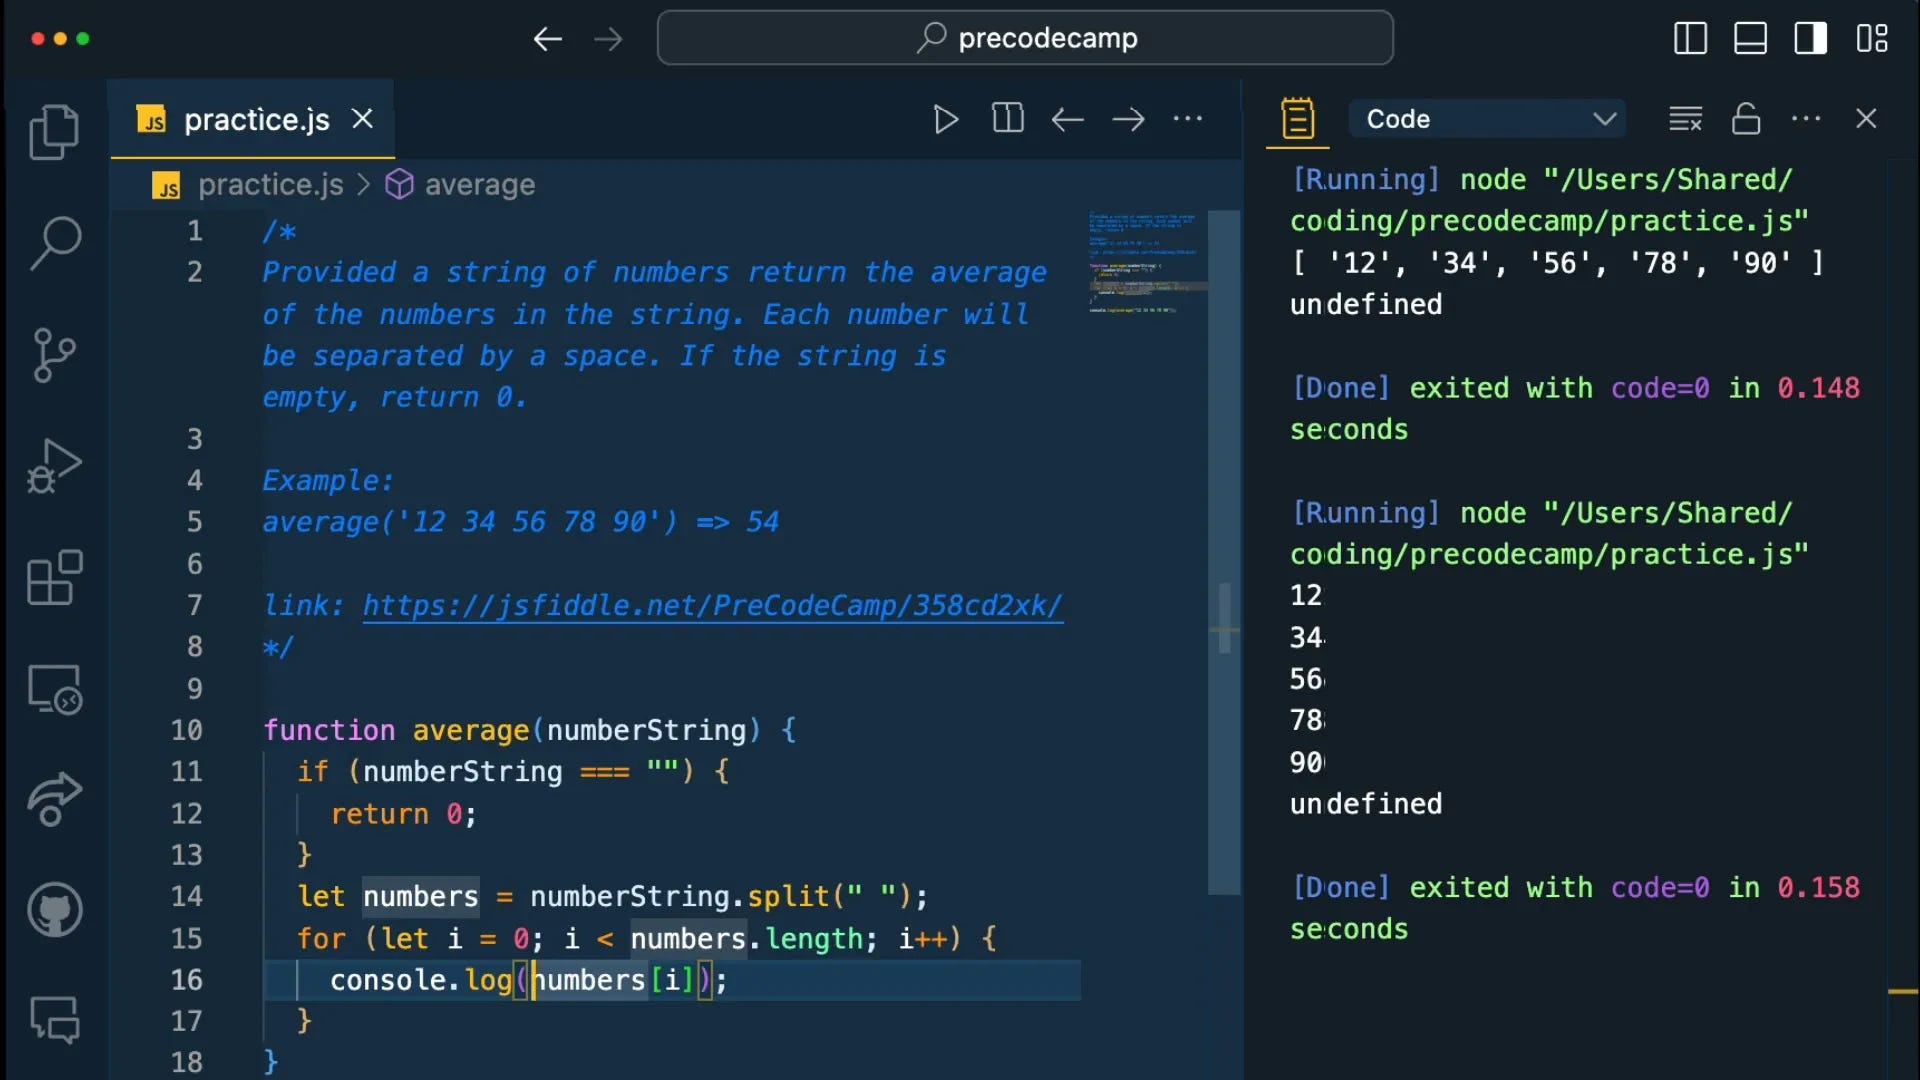Open the jsfiddle.net PreCodeCamp link

(712, 605)
